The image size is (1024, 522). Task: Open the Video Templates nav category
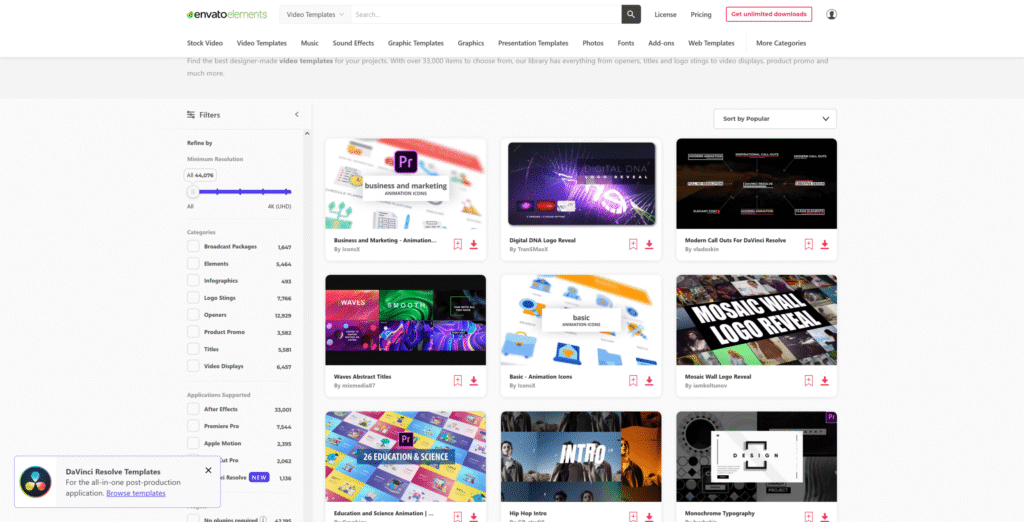[261, 43]
